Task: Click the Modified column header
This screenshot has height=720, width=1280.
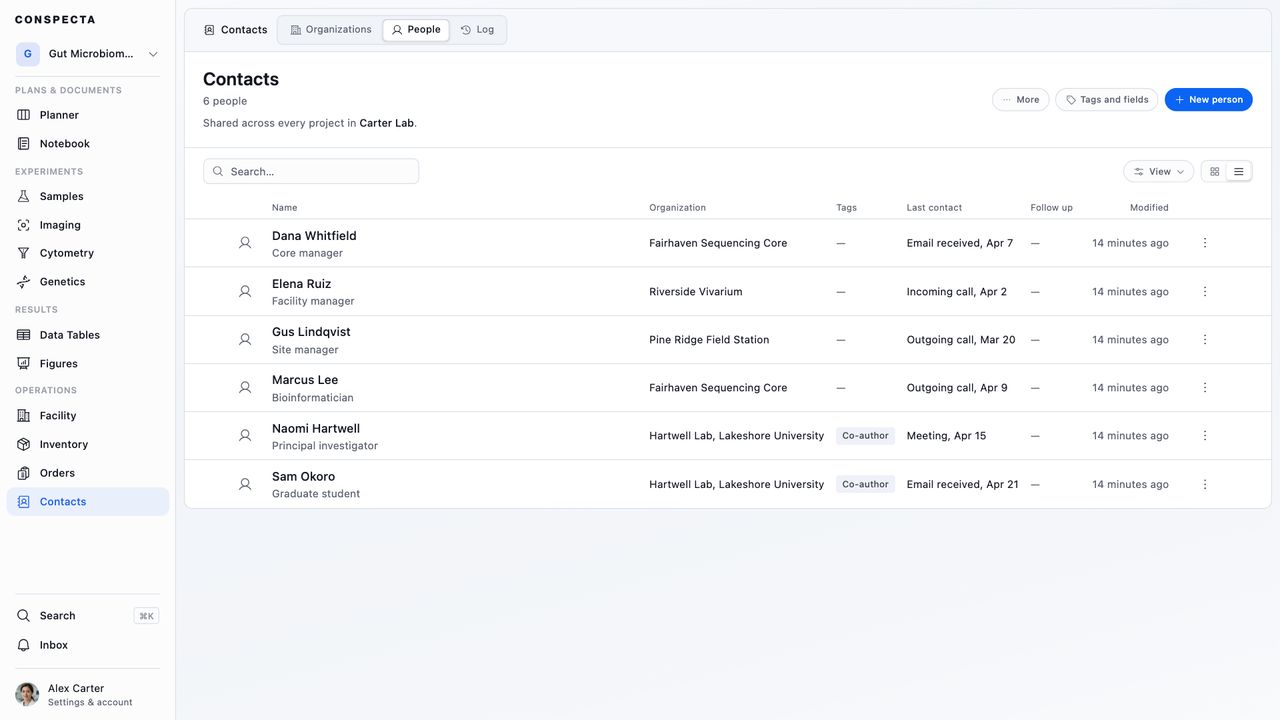Action: click(x=1149, y=208)
